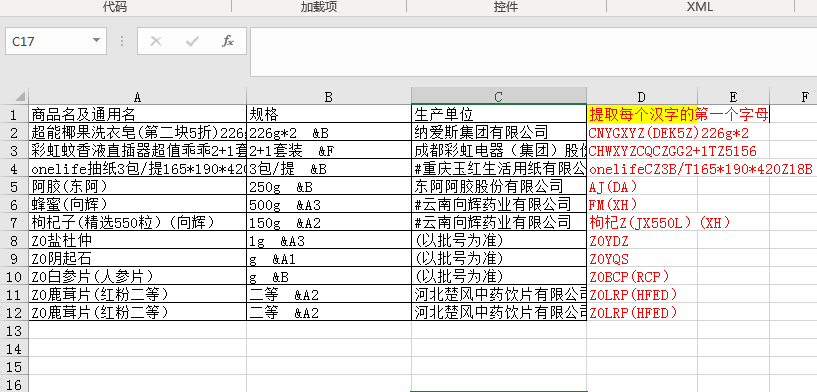Click the 加载项 ribbon group label
This screenshot has width=817, height=392.
[x=319, y=6]
